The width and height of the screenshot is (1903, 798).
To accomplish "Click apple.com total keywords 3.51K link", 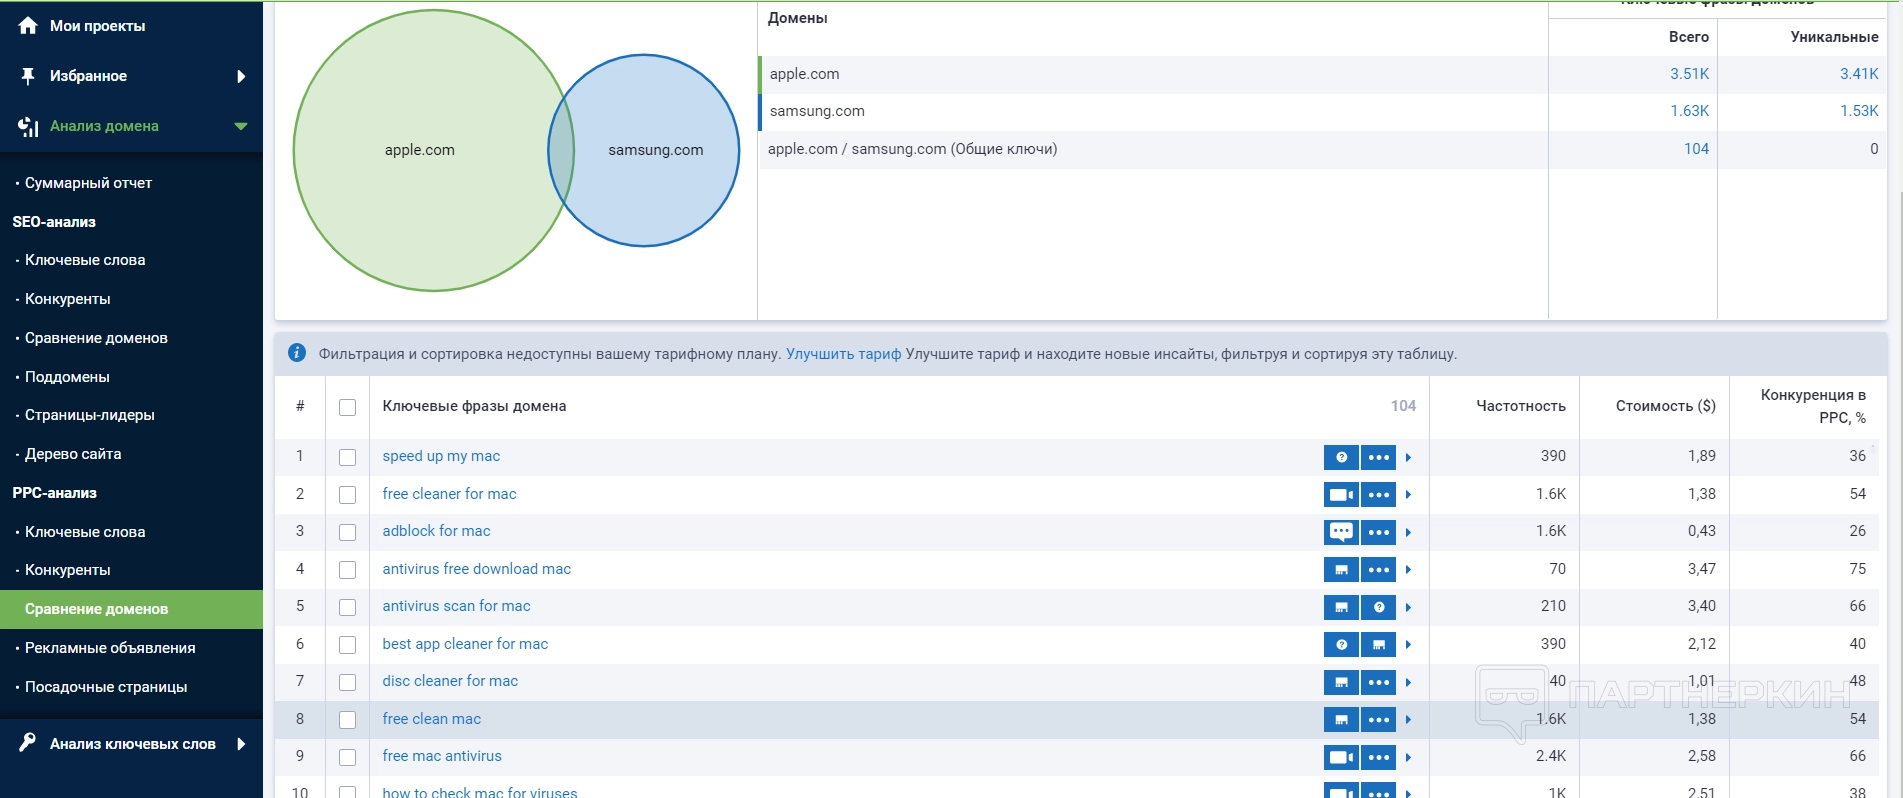I will point(1689,74).
